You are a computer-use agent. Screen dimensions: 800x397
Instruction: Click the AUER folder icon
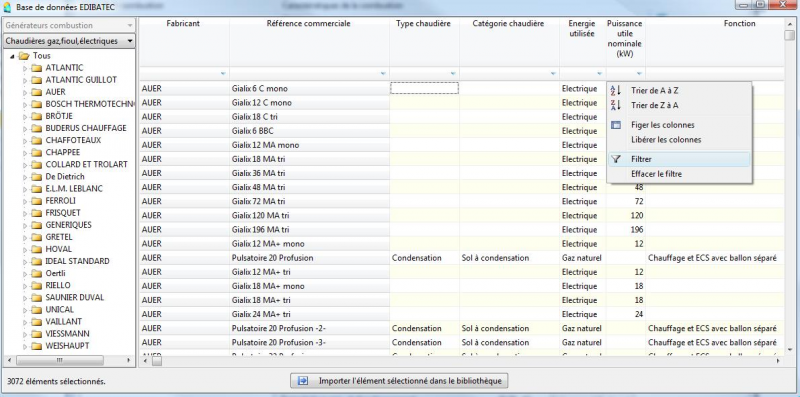point(36,92)
